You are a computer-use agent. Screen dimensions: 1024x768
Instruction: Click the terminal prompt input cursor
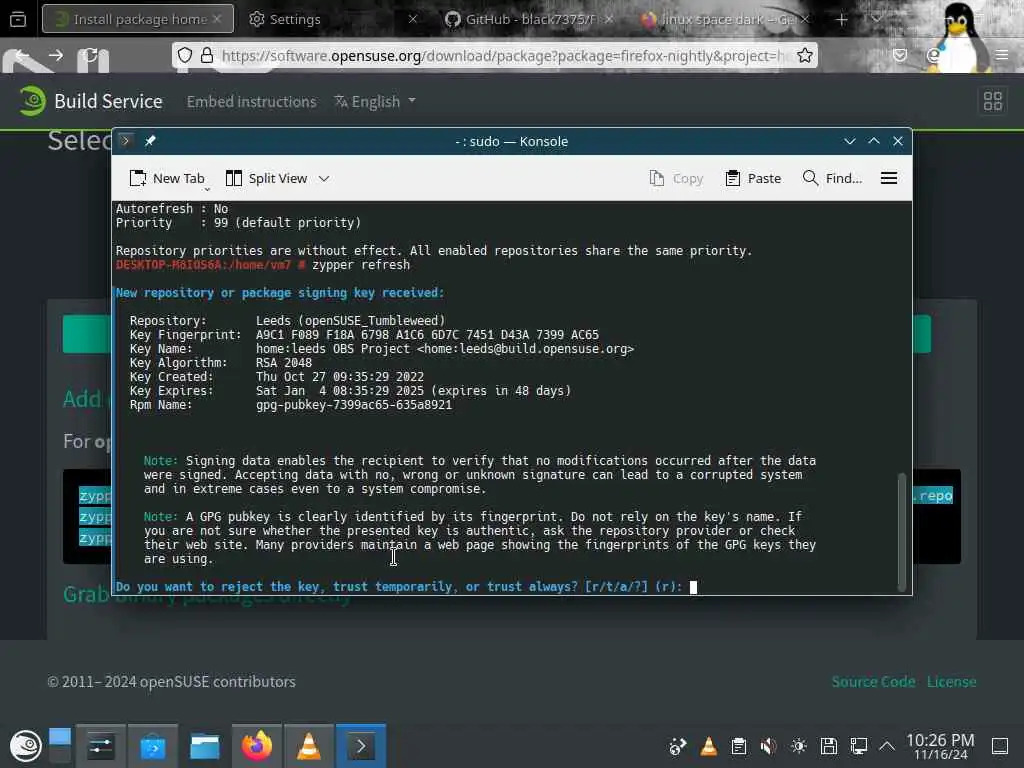(x=694, y=587)
